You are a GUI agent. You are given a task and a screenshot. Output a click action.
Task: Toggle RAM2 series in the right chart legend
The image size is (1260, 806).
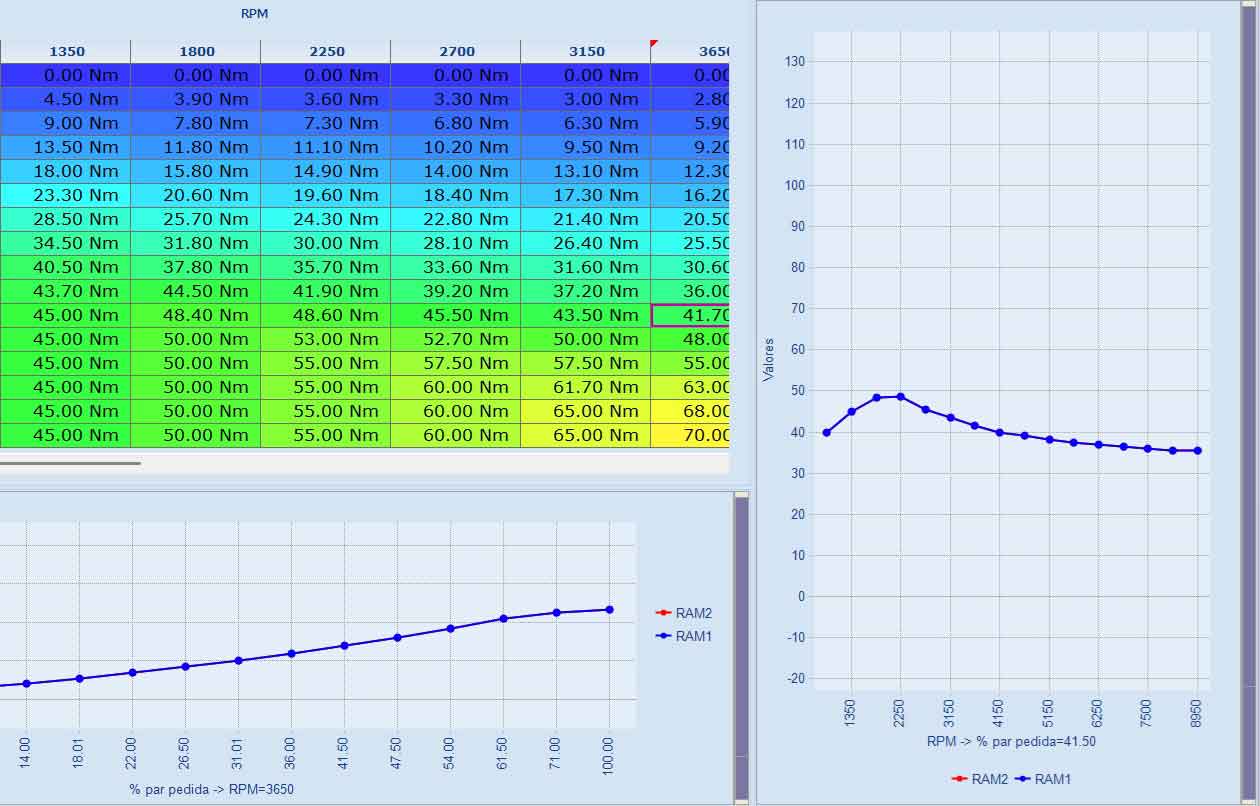pos(980,779)
